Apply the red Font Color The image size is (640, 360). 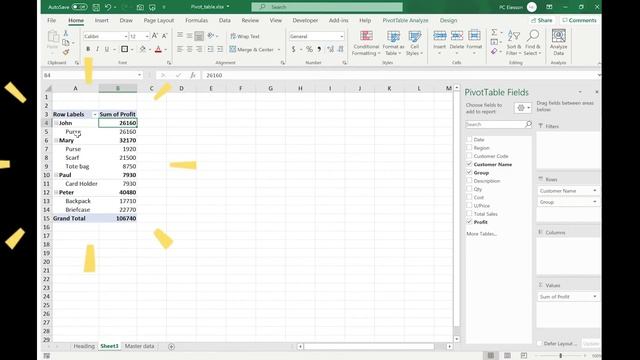point(158,49)
